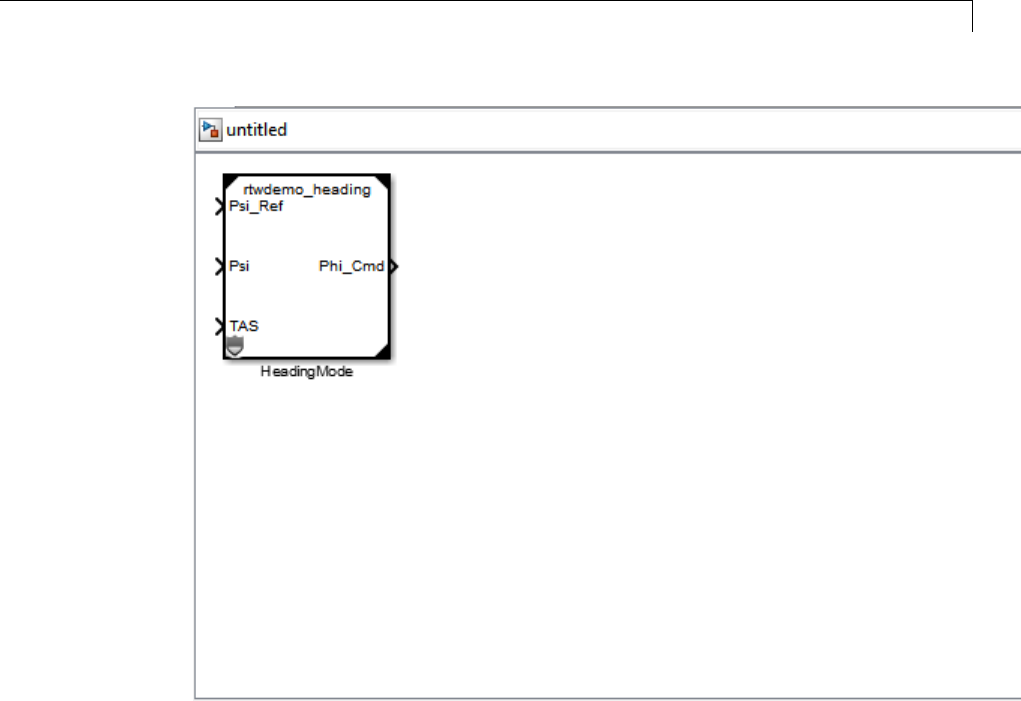The width and height of the screenshot is (1021, 701).
Task: Click the Phi_Cmd output port label
Action: 351,266
